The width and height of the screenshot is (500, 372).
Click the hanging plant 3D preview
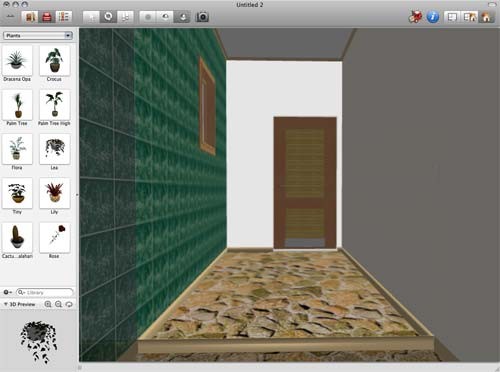click(x=39, y=342)
